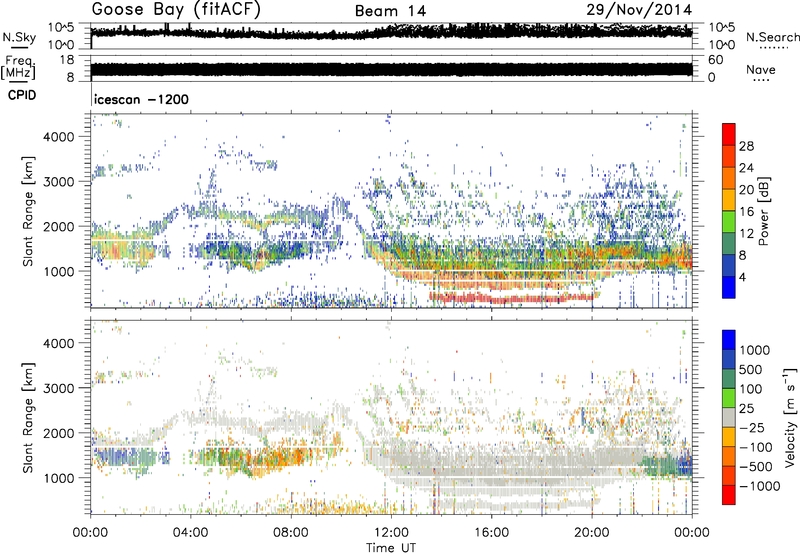Image resolution: width=800 pixels, height=554 pixels.
Task: Click the 'icescan -1200' CPID text
Action: tap(141, 99)
